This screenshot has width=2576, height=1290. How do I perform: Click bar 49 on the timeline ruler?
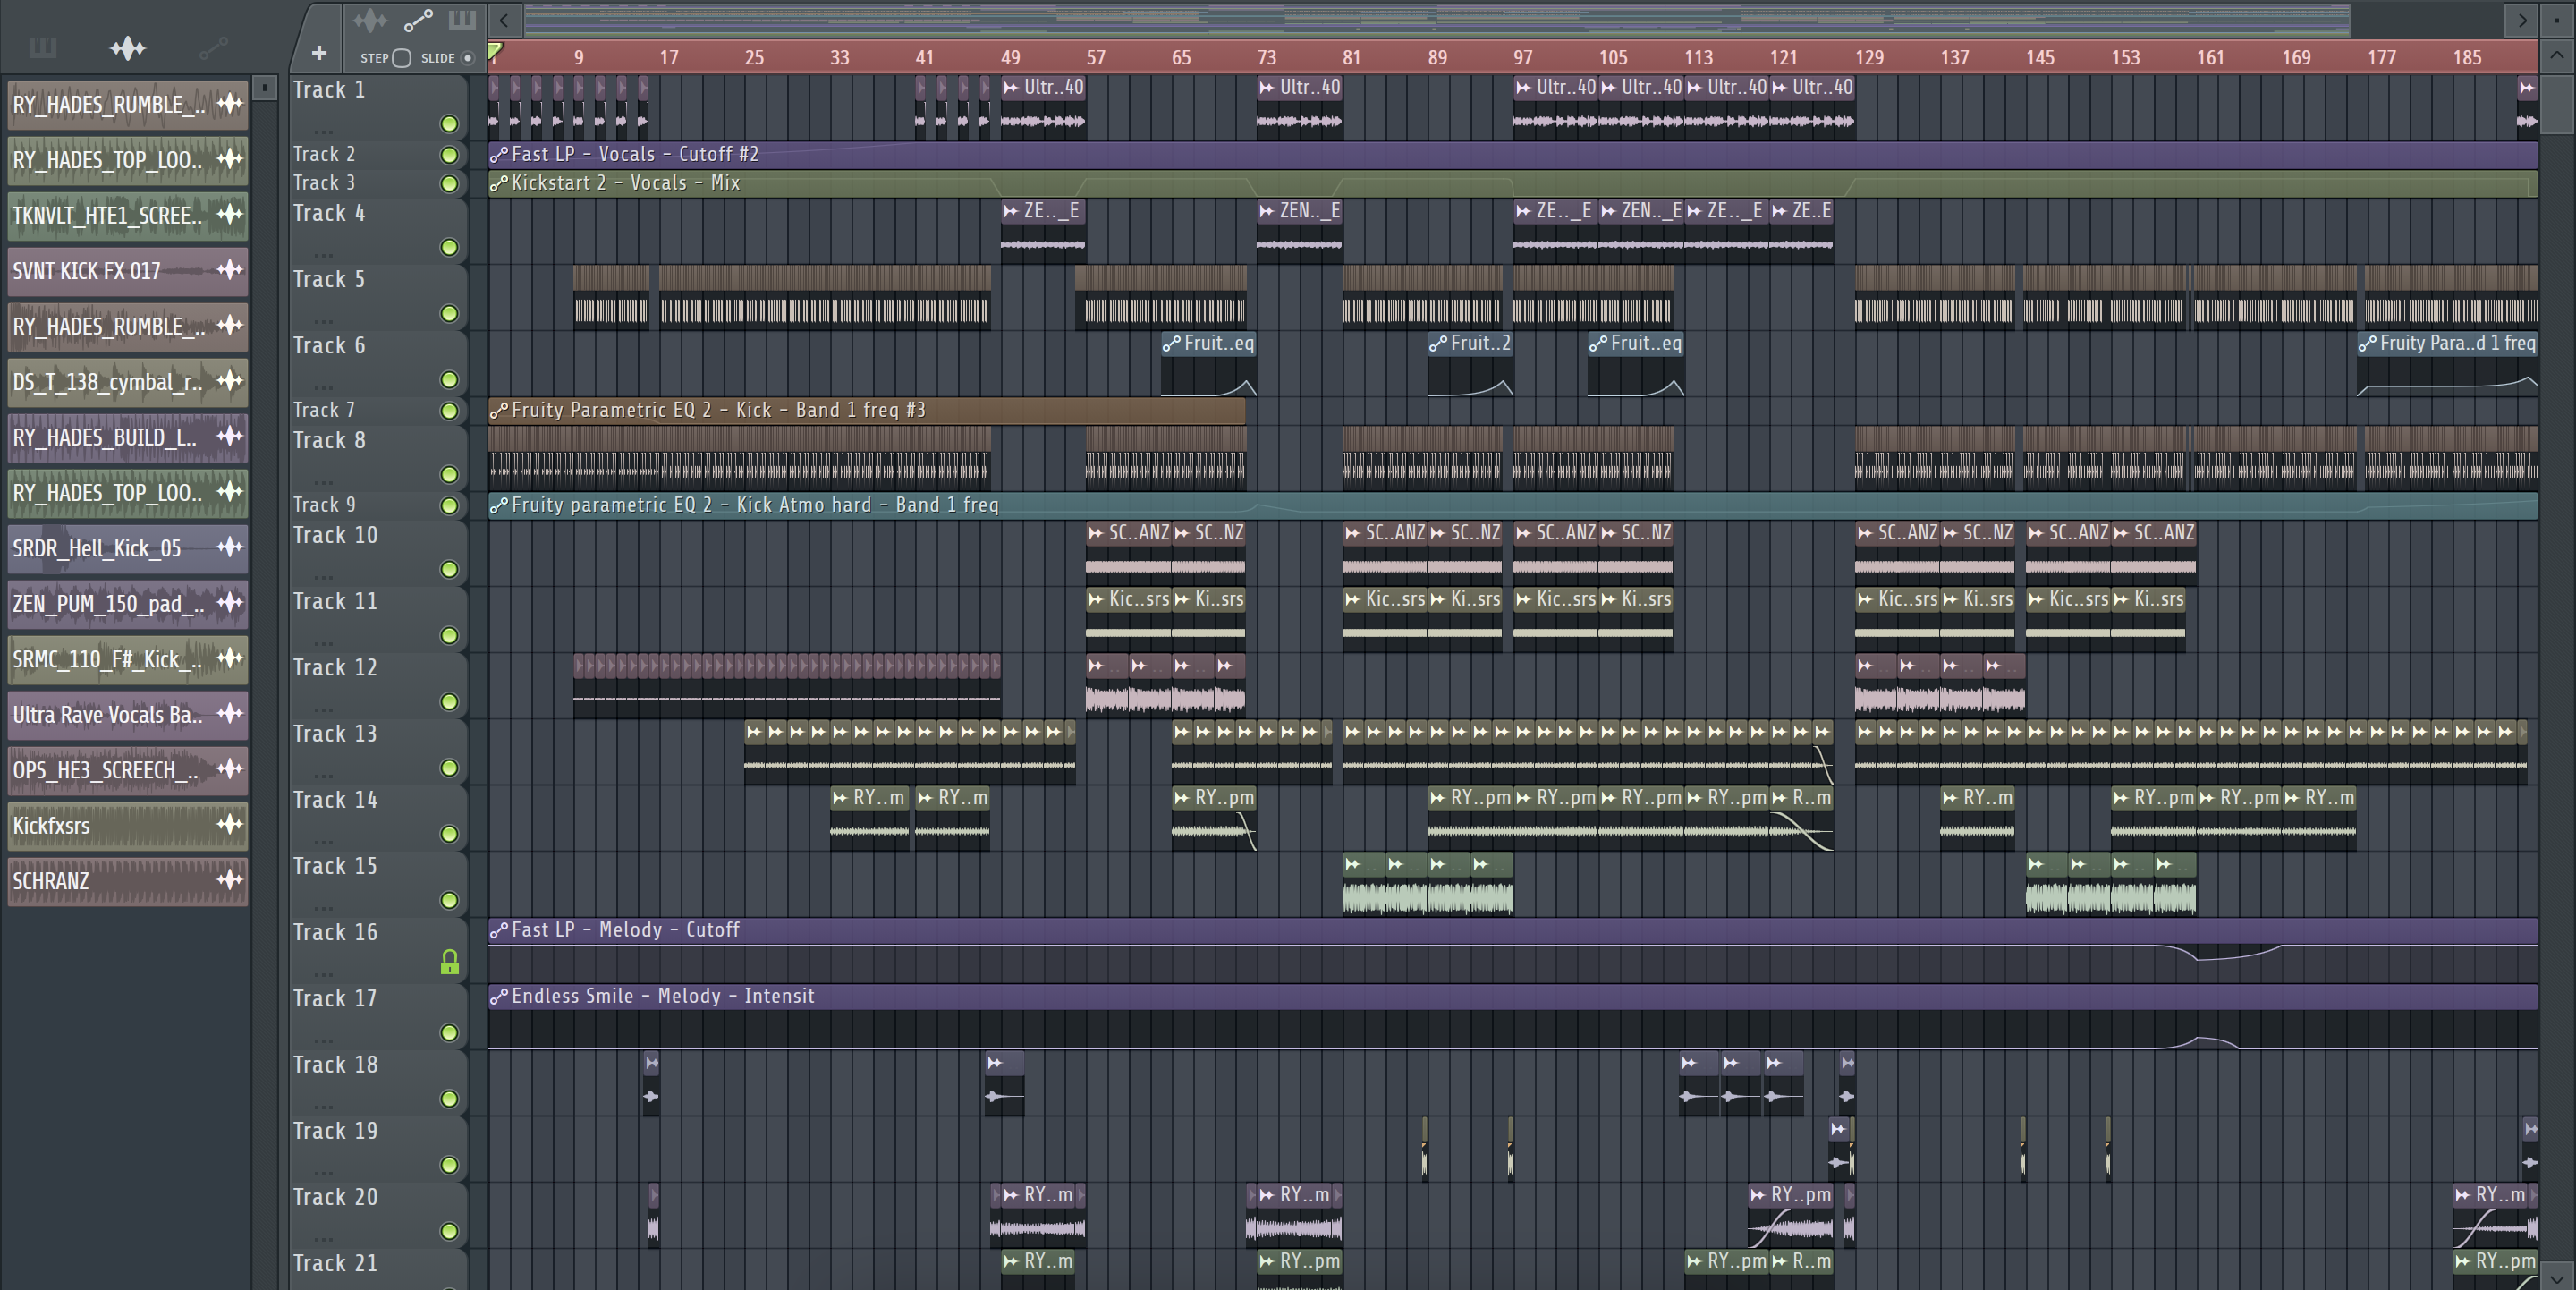tap(1010, 58)
